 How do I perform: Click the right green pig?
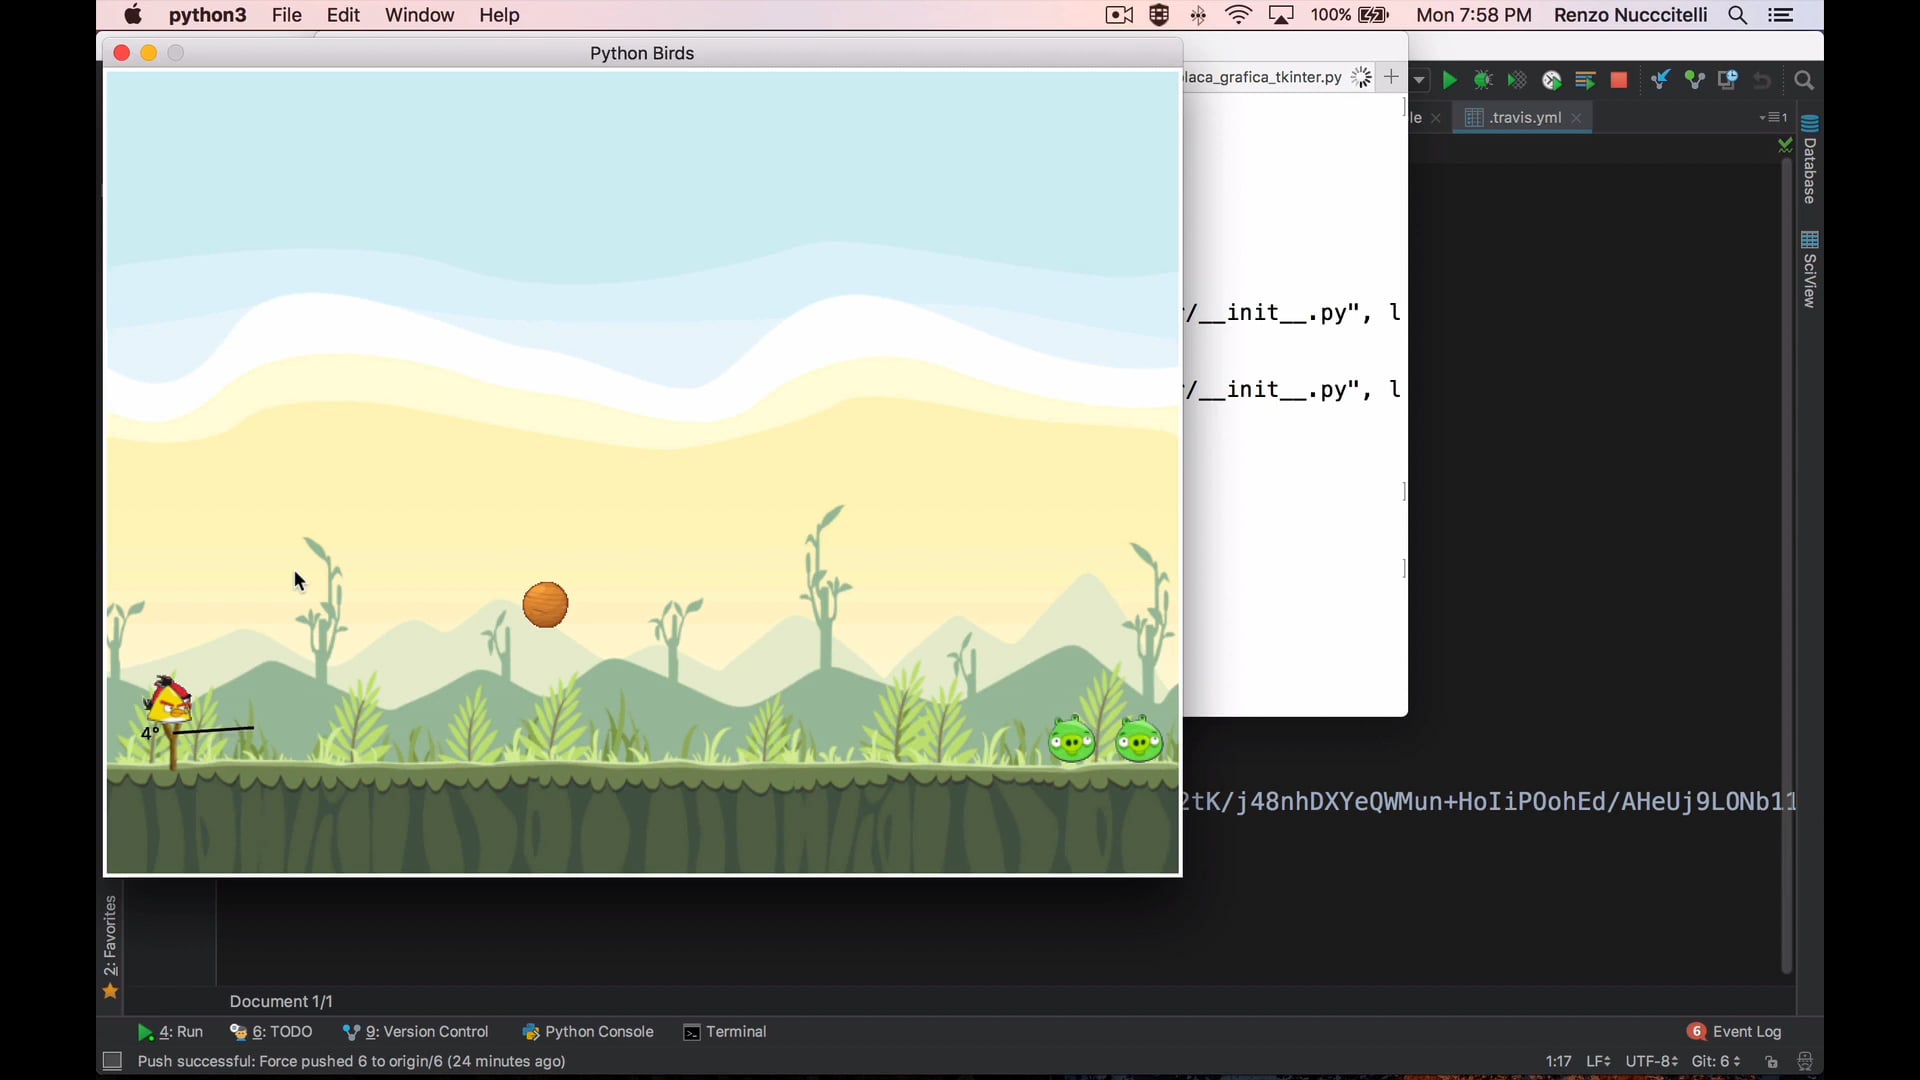(x=1139, y=740)
